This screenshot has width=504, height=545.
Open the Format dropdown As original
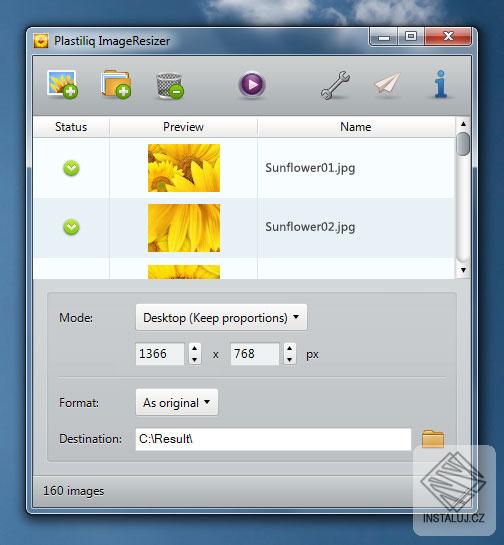click(x=177, y=402)
